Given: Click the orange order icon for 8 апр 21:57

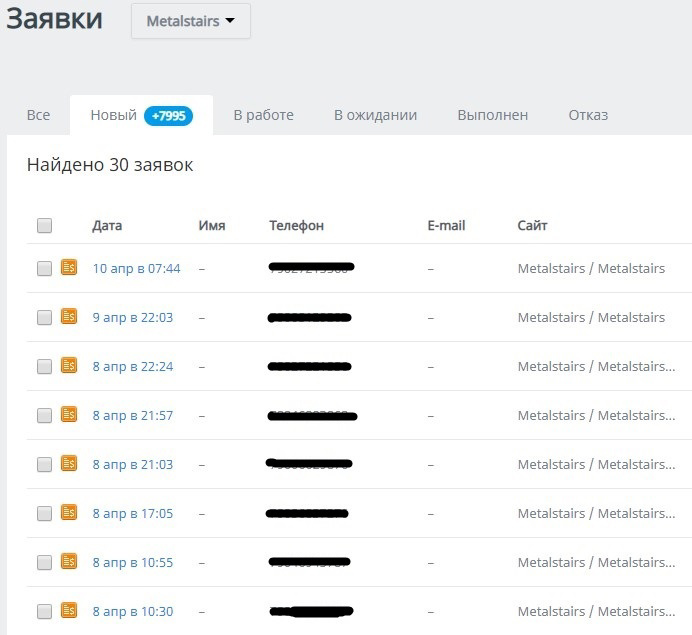Looking at the screenshot, I should coord(69,414).
